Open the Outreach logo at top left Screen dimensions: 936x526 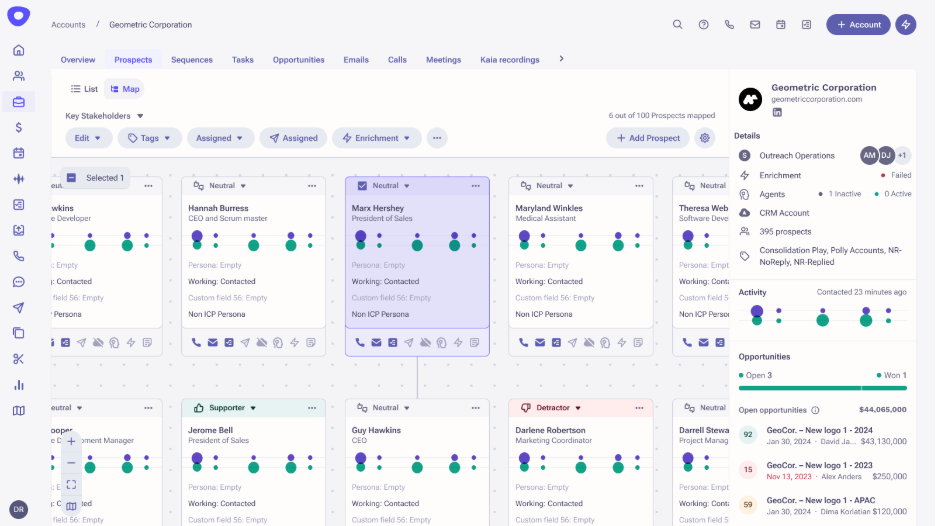[19, 16]
